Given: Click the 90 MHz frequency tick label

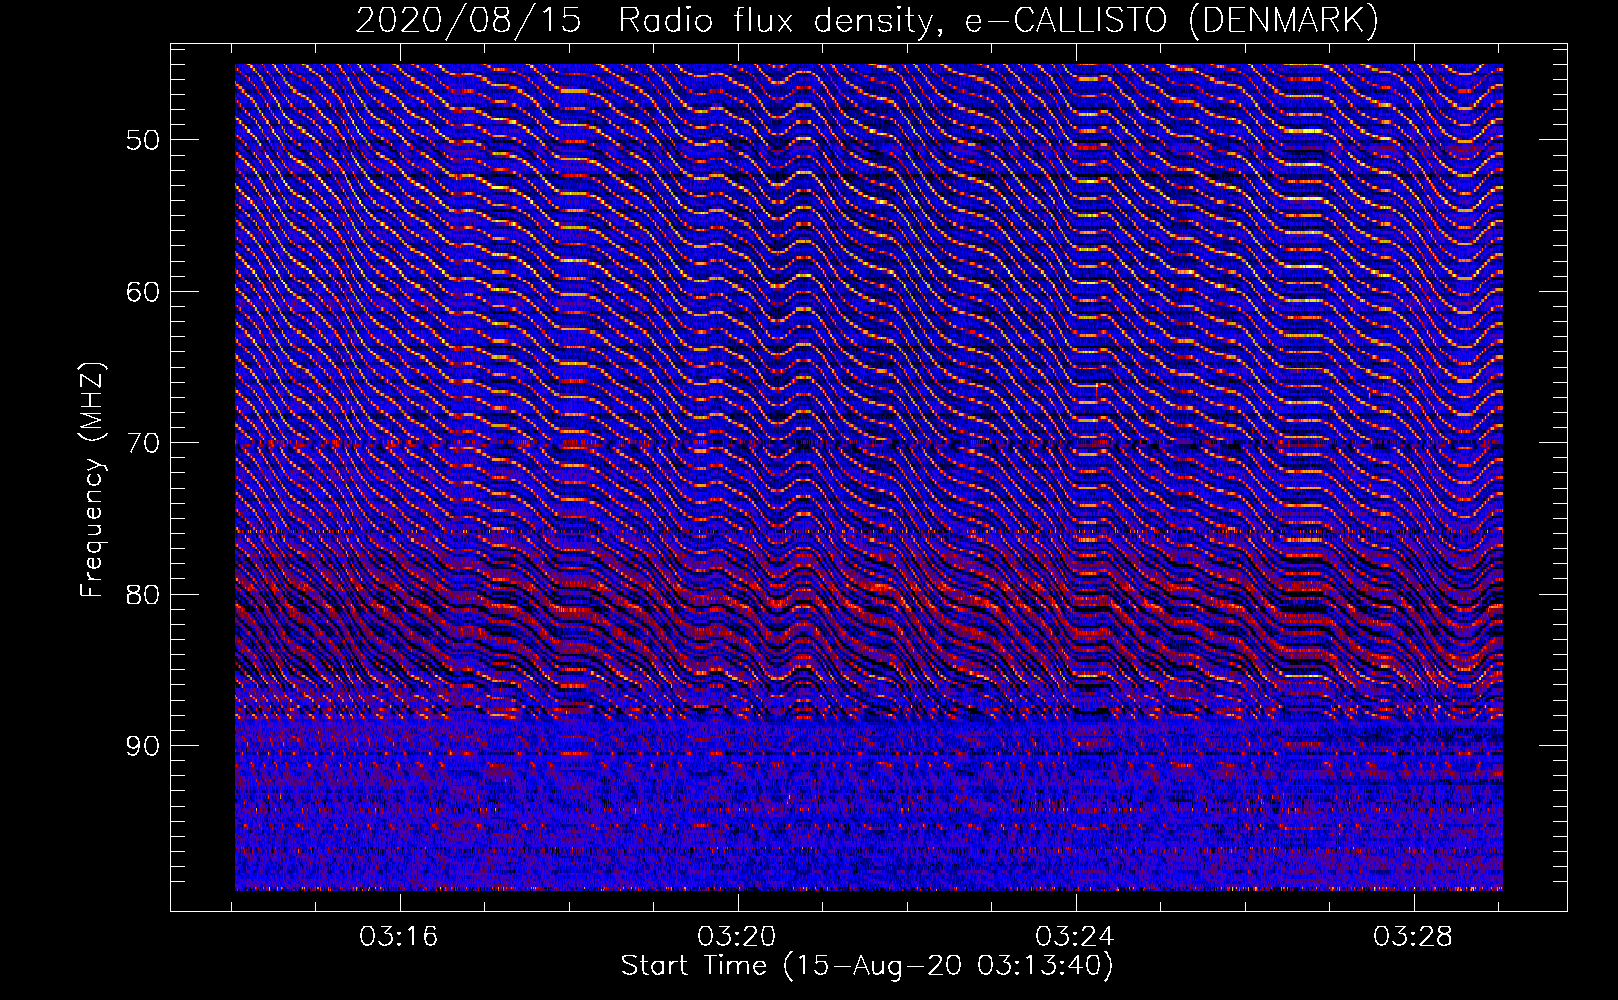Looking at the screenshot, I should click(x=142, y=746).
